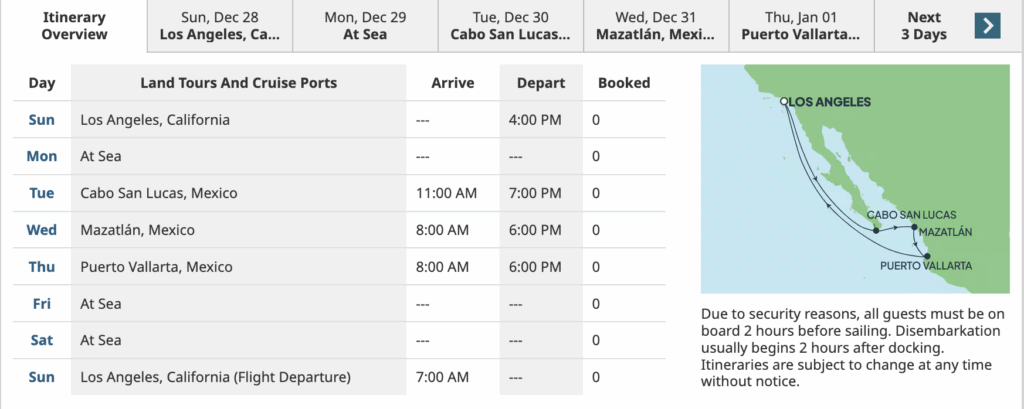The height and width of the screenshot is (409, 1024).
Task: Click the Los Angeles marker on map
Action: click(784, 101)
